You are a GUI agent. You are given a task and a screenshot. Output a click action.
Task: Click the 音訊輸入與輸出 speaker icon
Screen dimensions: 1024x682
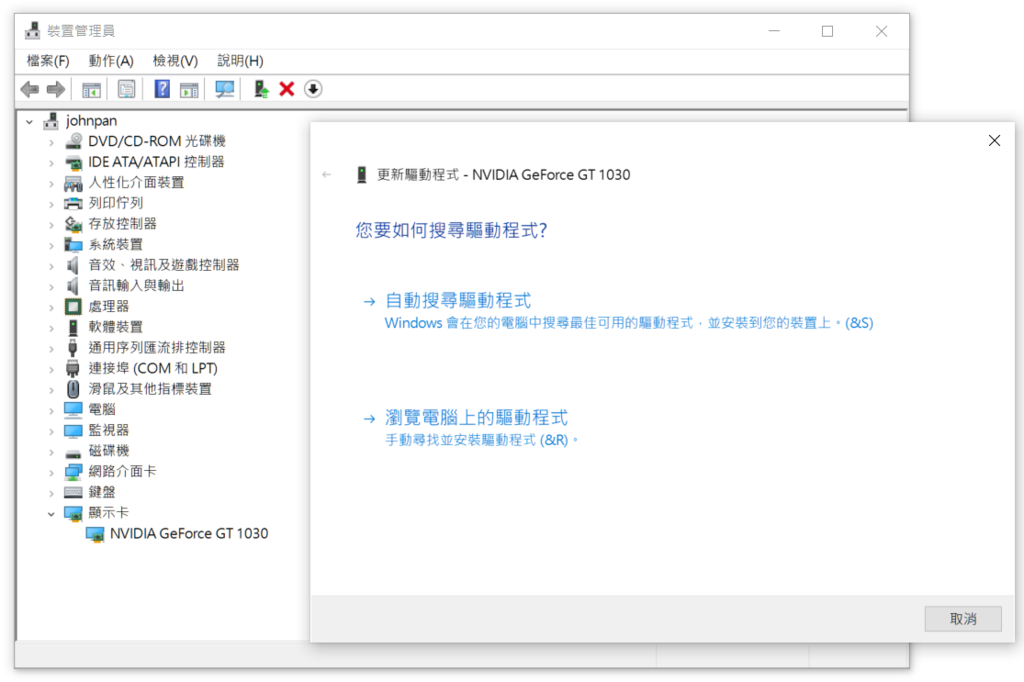click(73, 285)
